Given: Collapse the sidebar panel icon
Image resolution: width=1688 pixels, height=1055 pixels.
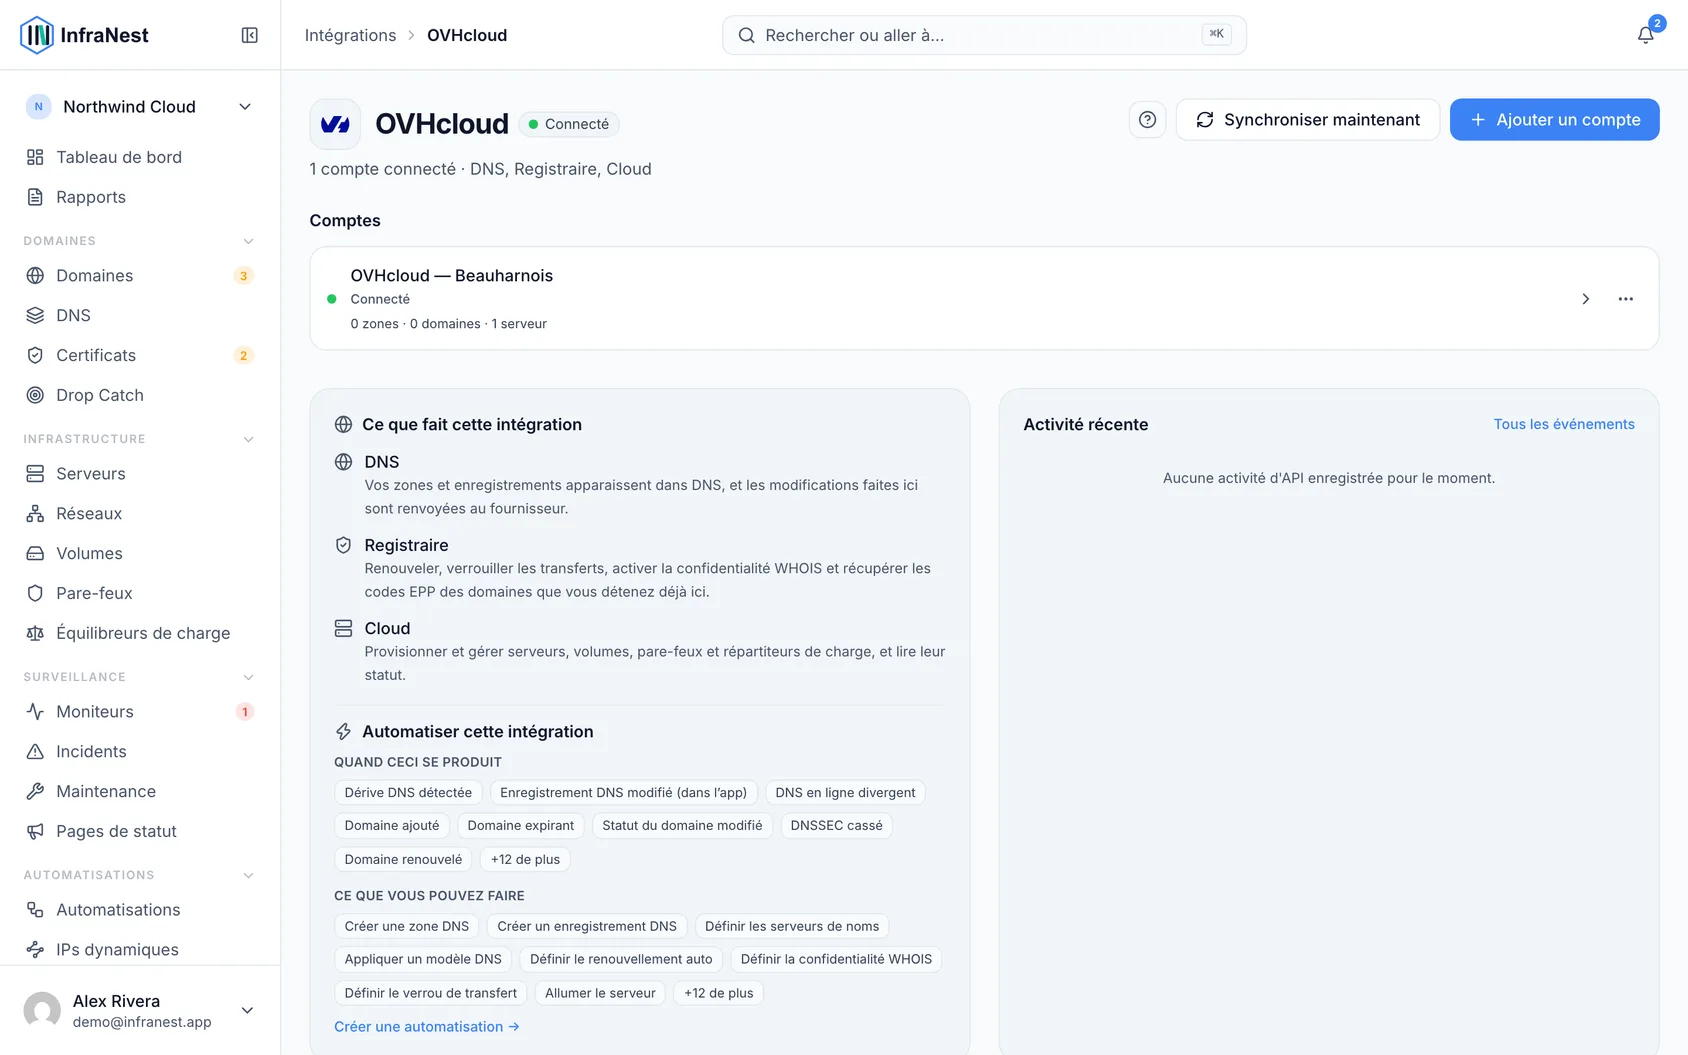Looking at the screenshot, I should tap(250, 35).
